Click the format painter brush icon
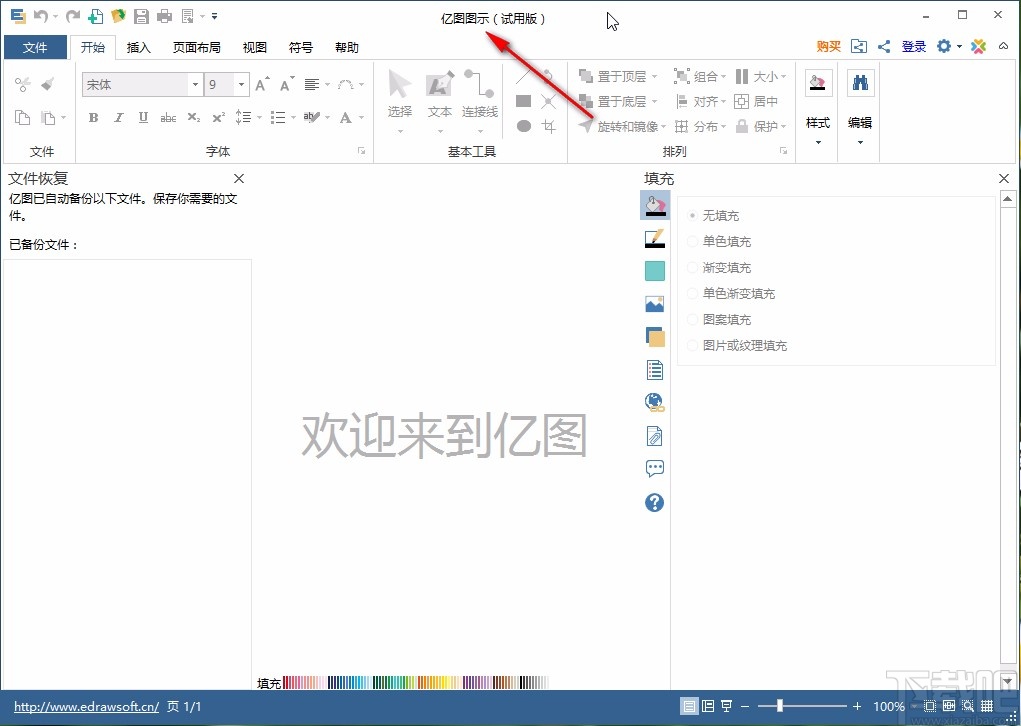Image resolution: width=1021 pixels, height=726 pixels. pyautogui.click(x=48, y=84)
